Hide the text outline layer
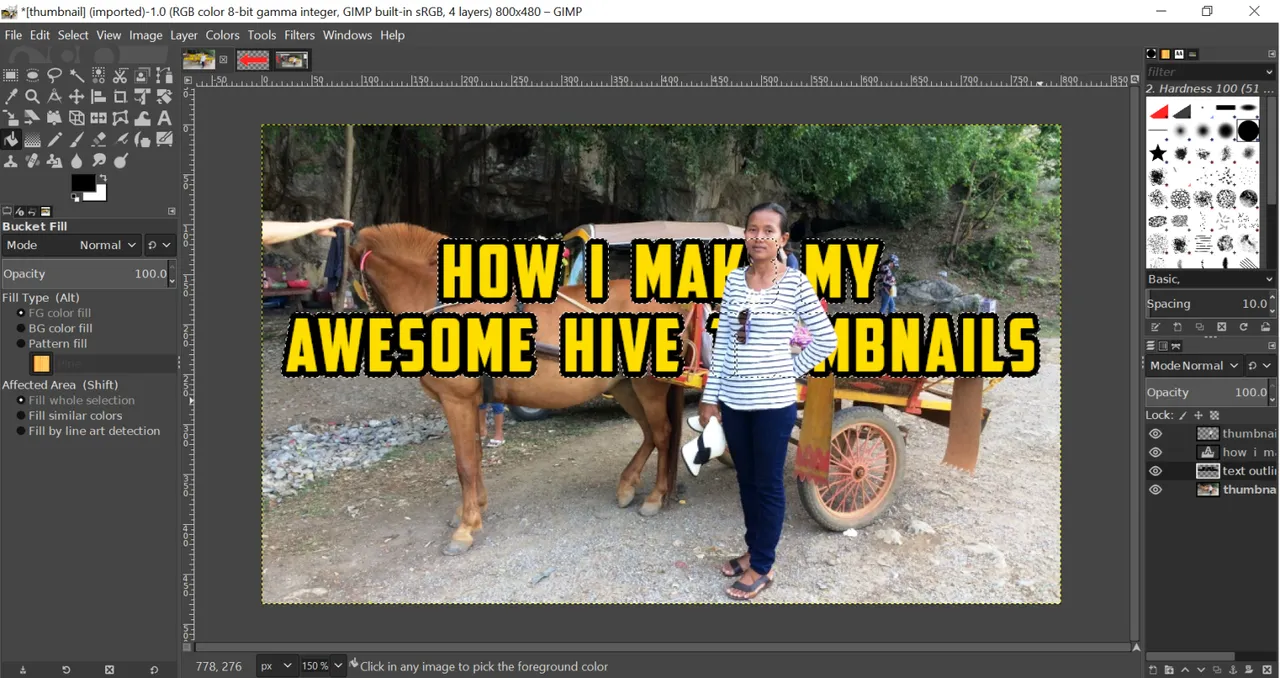 click(x=1155, y=471)
